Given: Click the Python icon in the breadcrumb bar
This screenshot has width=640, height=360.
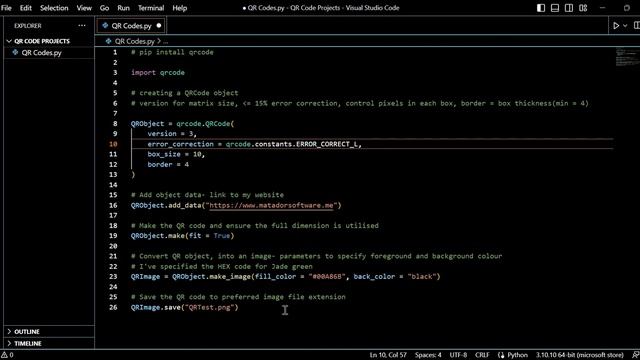Looking at the screenshot, I should click(108, 41).
